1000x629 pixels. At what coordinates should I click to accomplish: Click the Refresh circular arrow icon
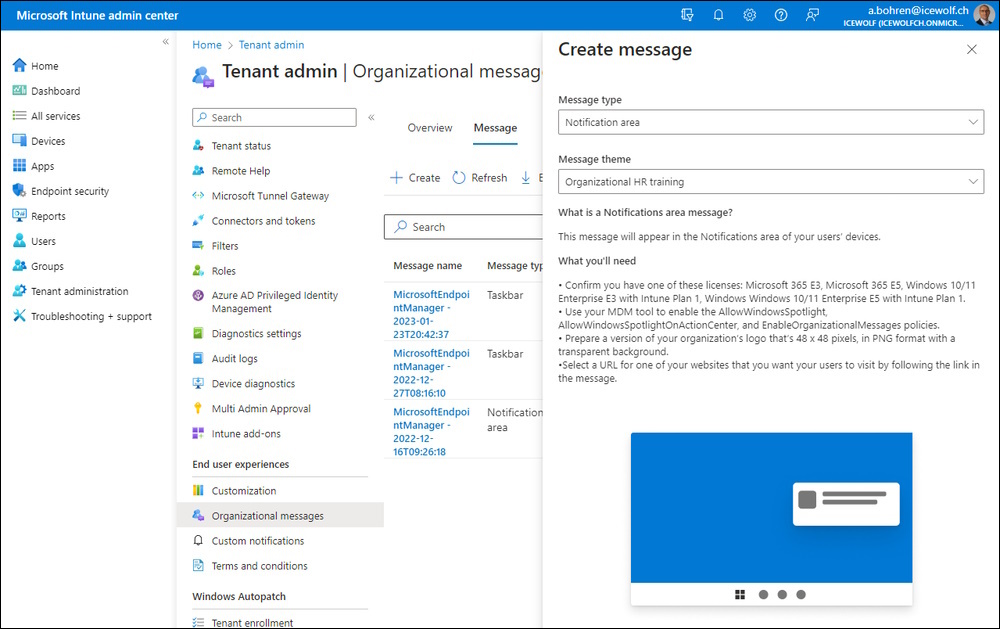459,177
